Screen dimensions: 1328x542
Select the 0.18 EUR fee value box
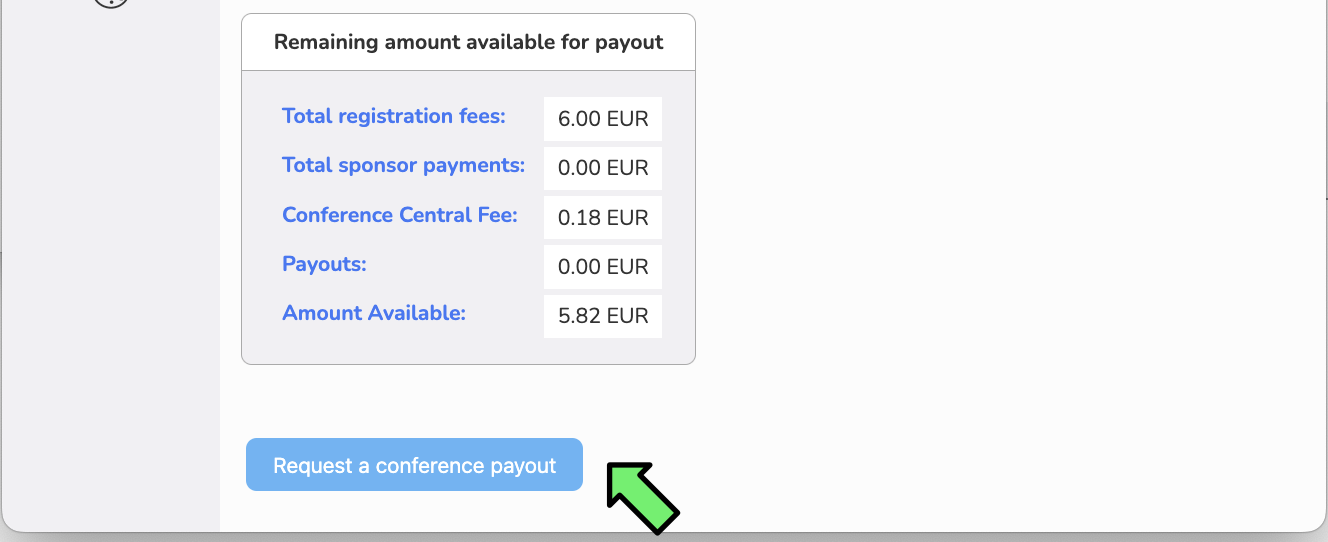[603, 218]
